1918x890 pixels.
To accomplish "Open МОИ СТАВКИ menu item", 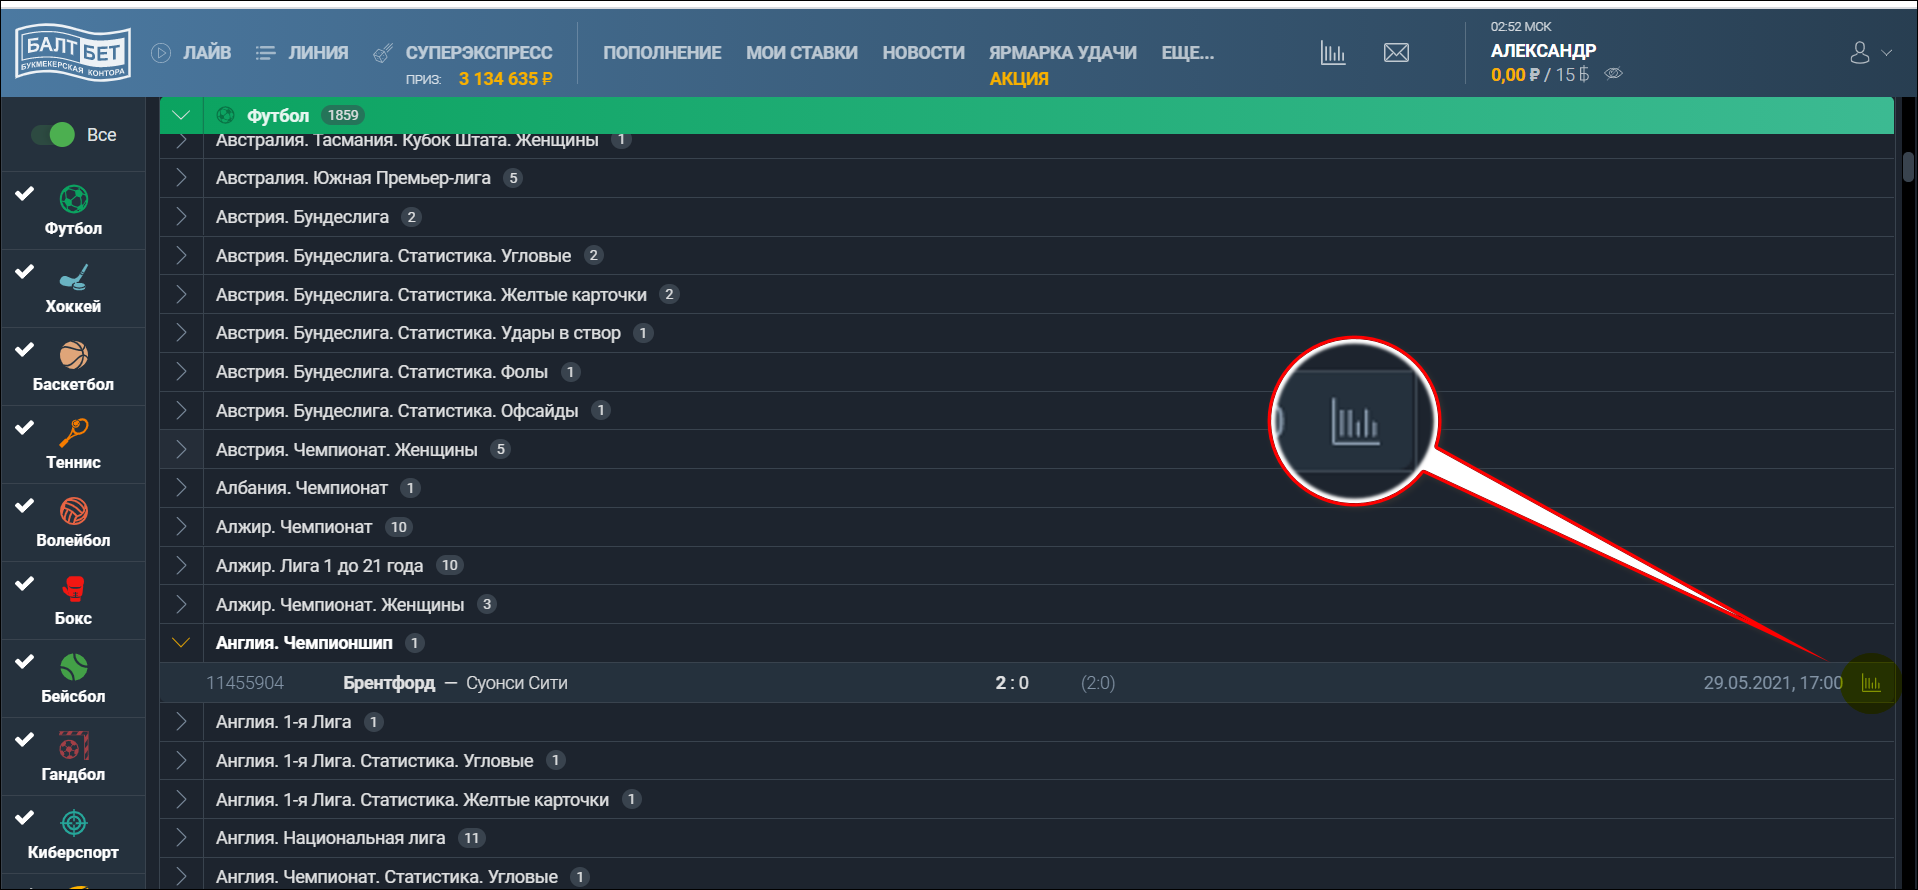I will pos(802,53).
